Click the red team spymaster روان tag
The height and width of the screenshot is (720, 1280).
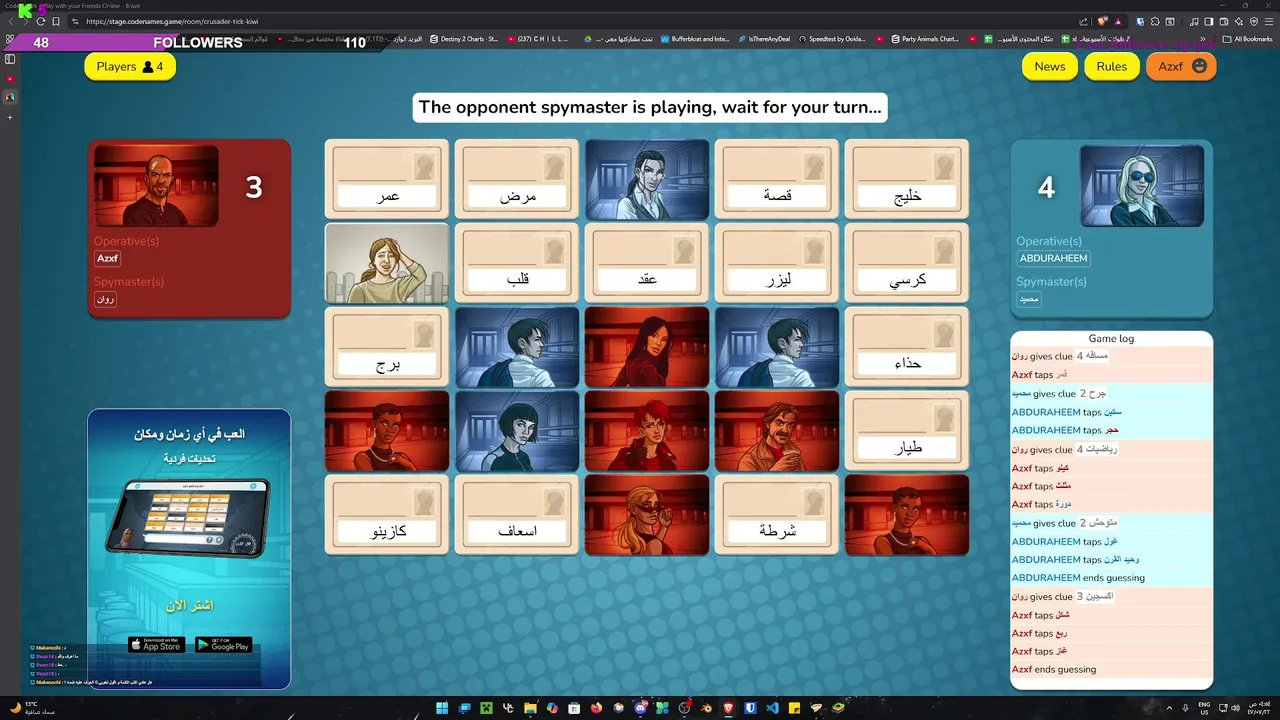coord(105,299)
